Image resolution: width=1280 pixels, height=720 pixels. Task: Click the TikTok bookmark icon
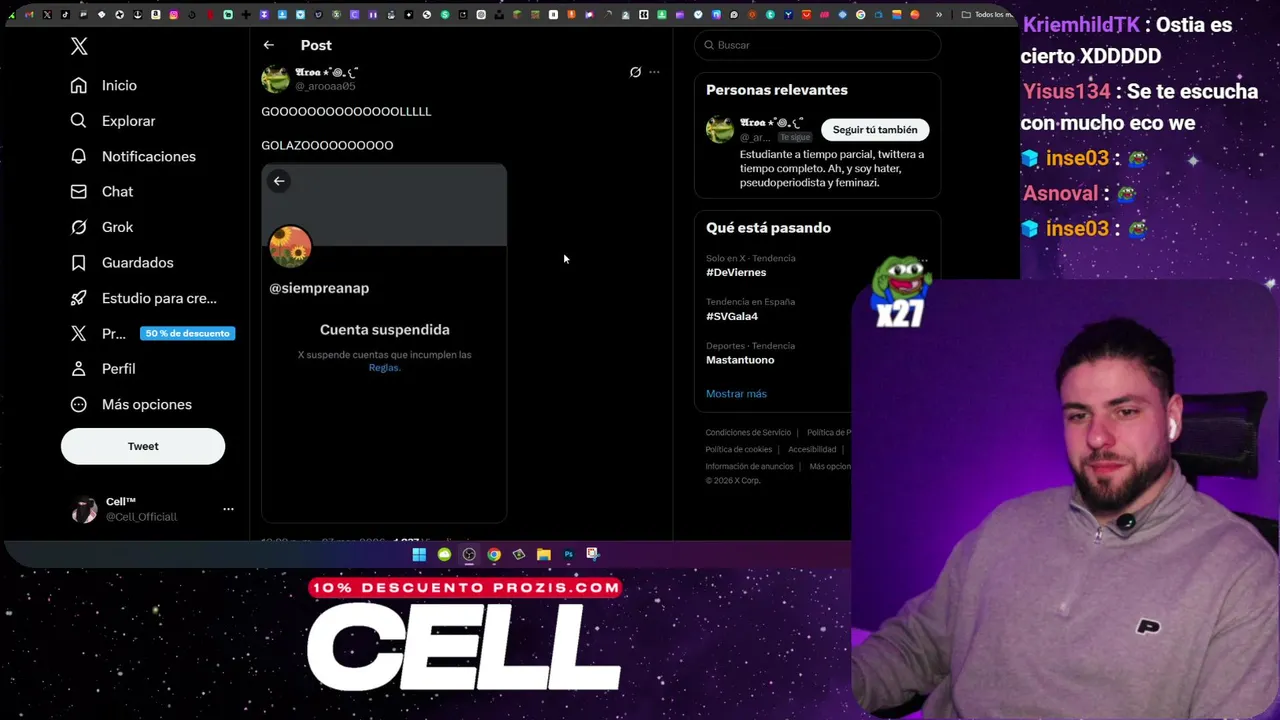65,15
